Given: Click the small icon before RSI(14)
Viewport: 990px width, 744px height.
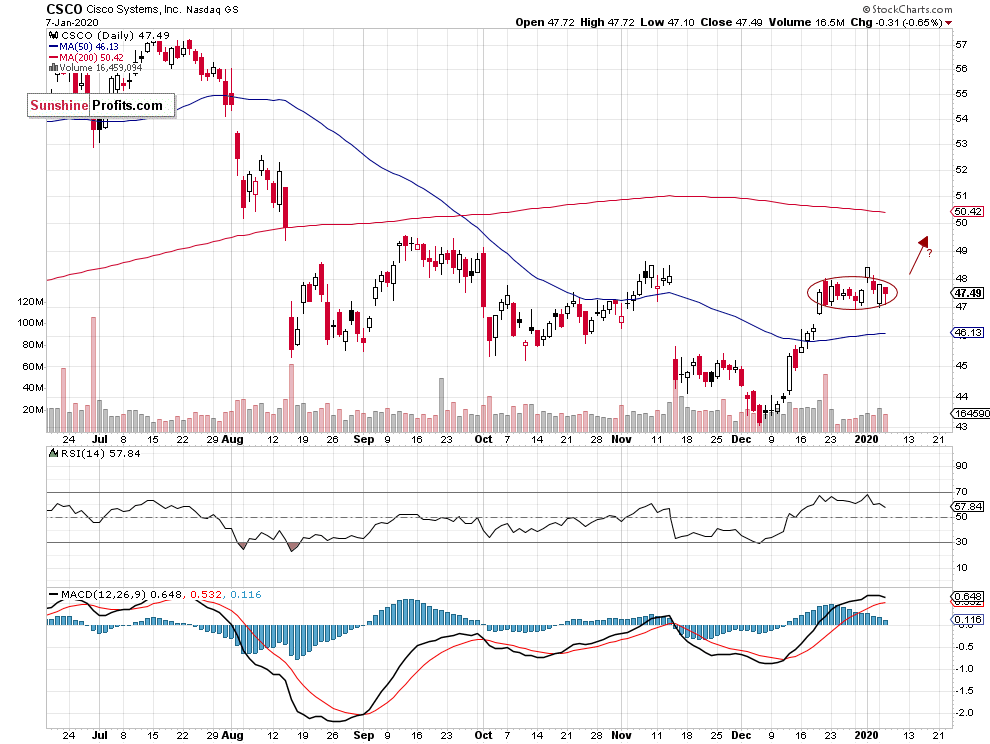Looking at the screenshot, I should [54, 453].
